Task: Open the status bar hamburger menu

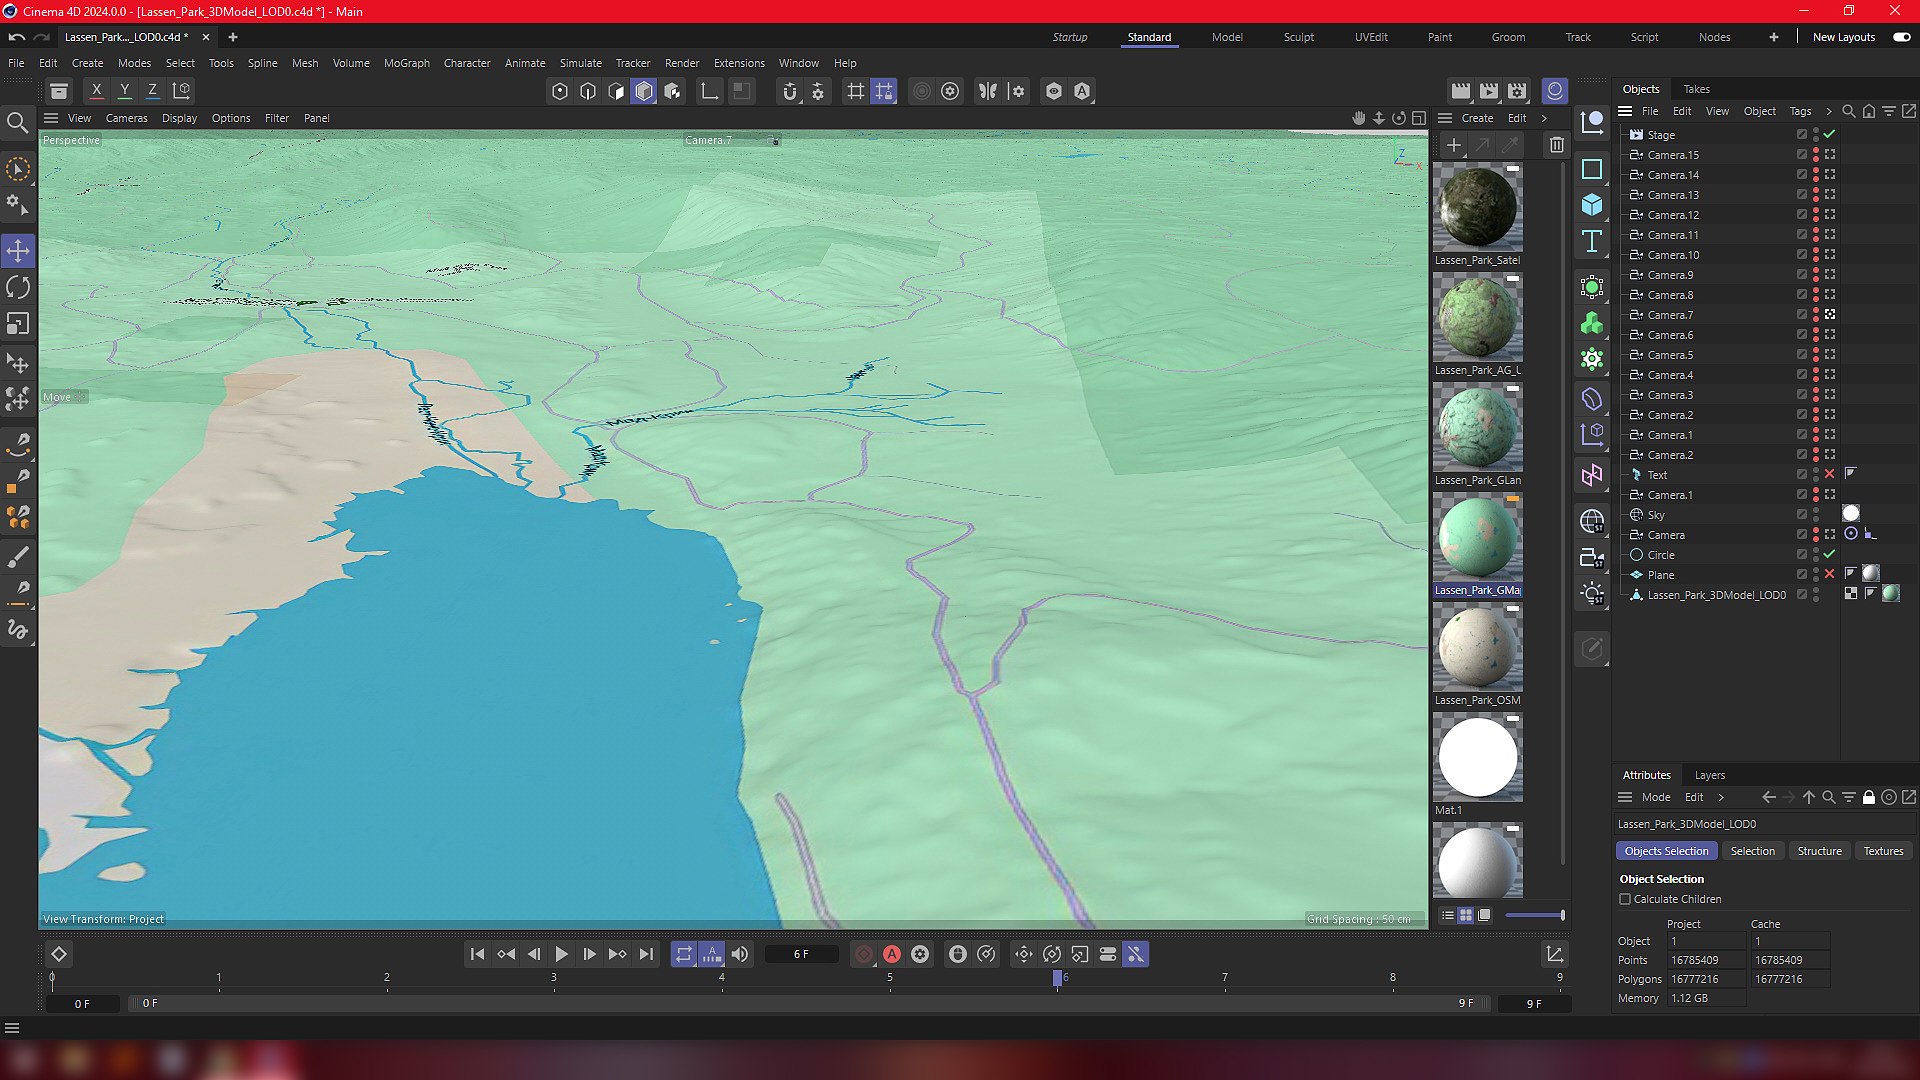Action: (12, 1028)
